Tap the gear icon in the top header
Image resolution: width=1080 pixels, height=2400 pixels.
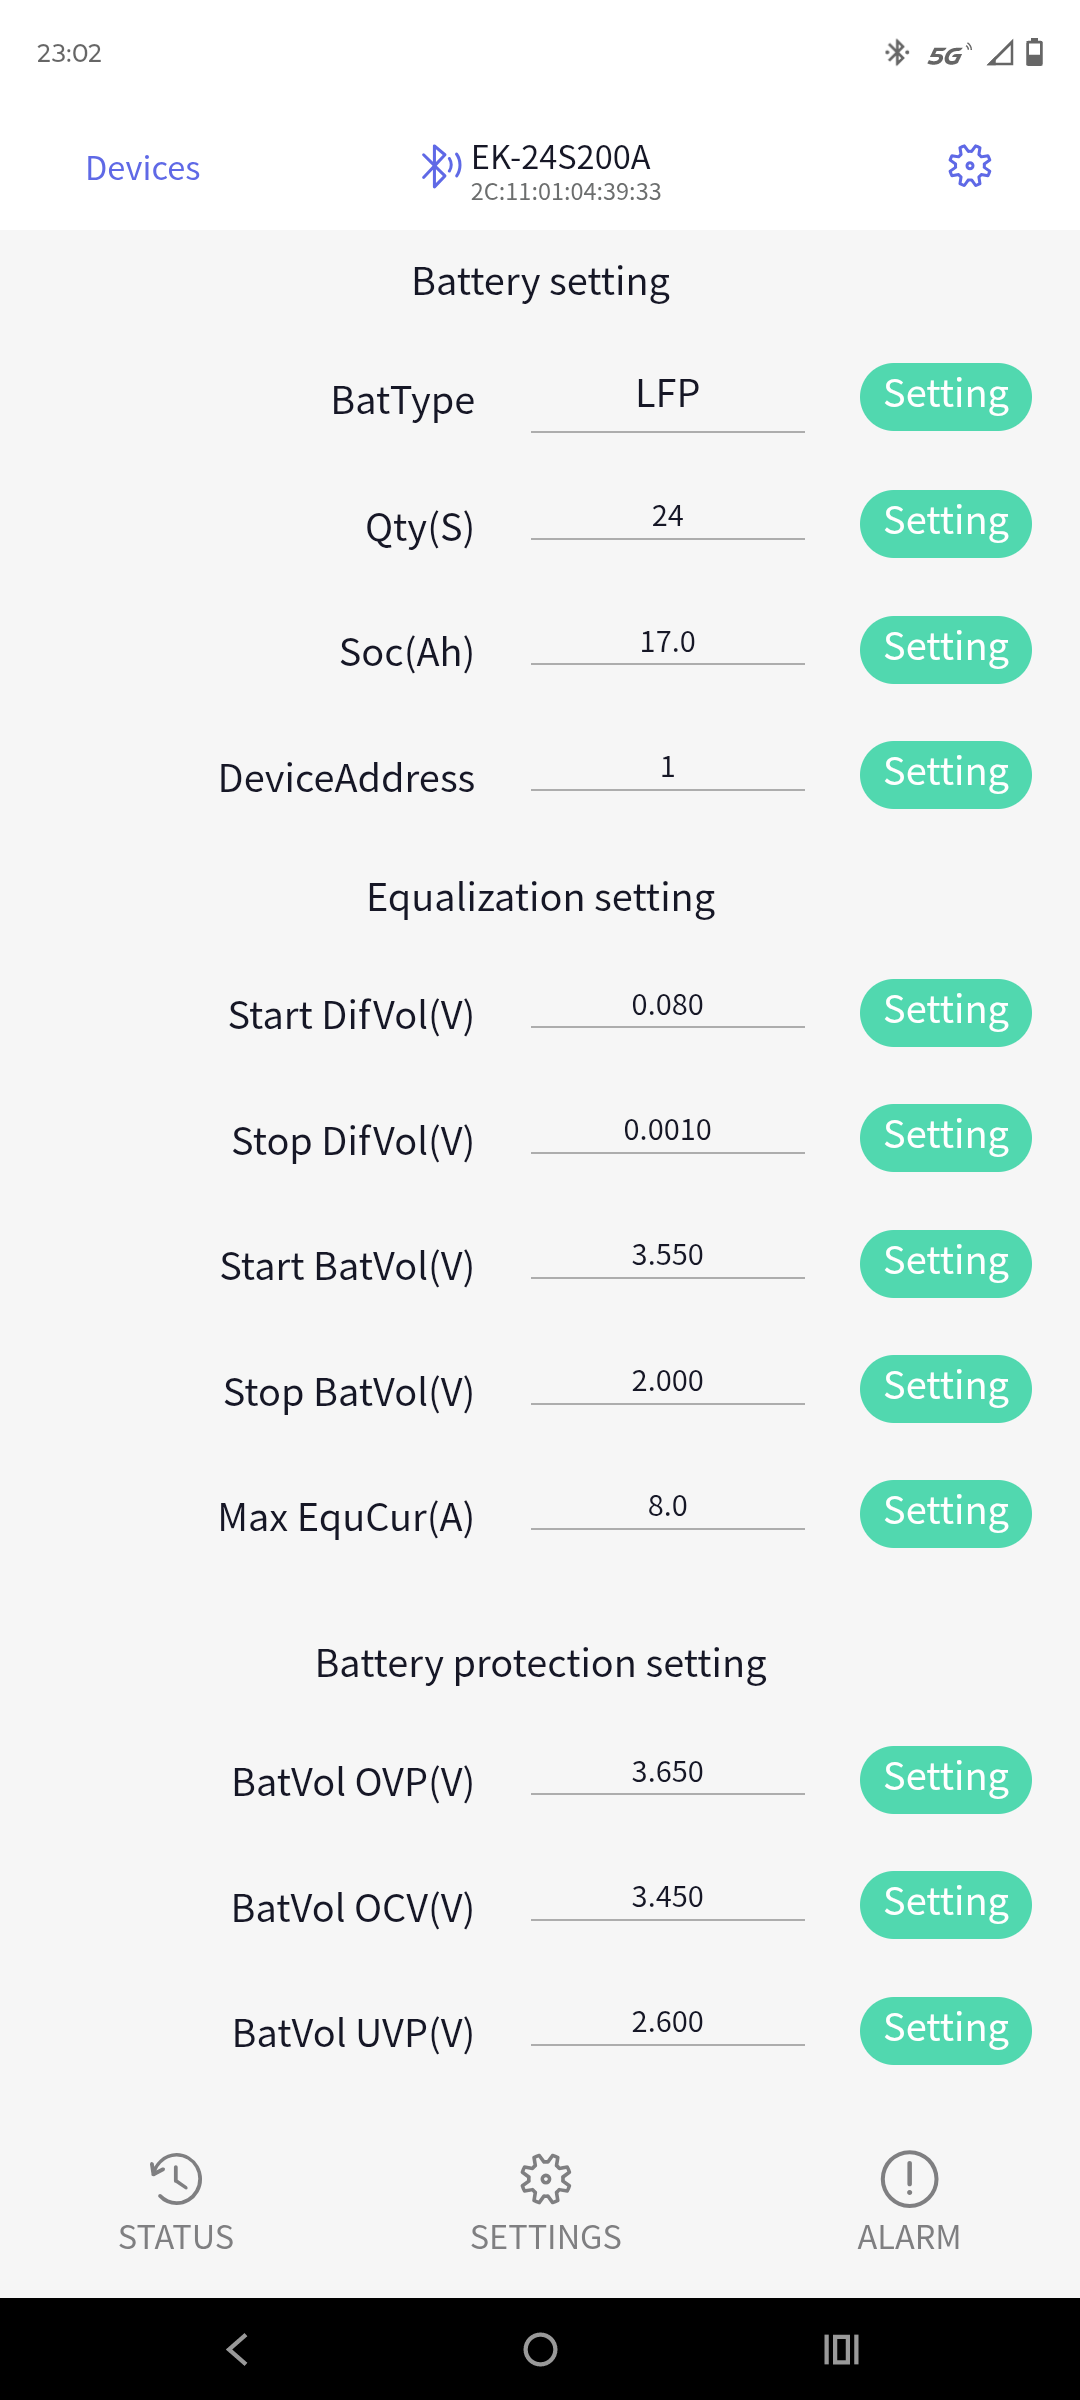coord(969,166)
